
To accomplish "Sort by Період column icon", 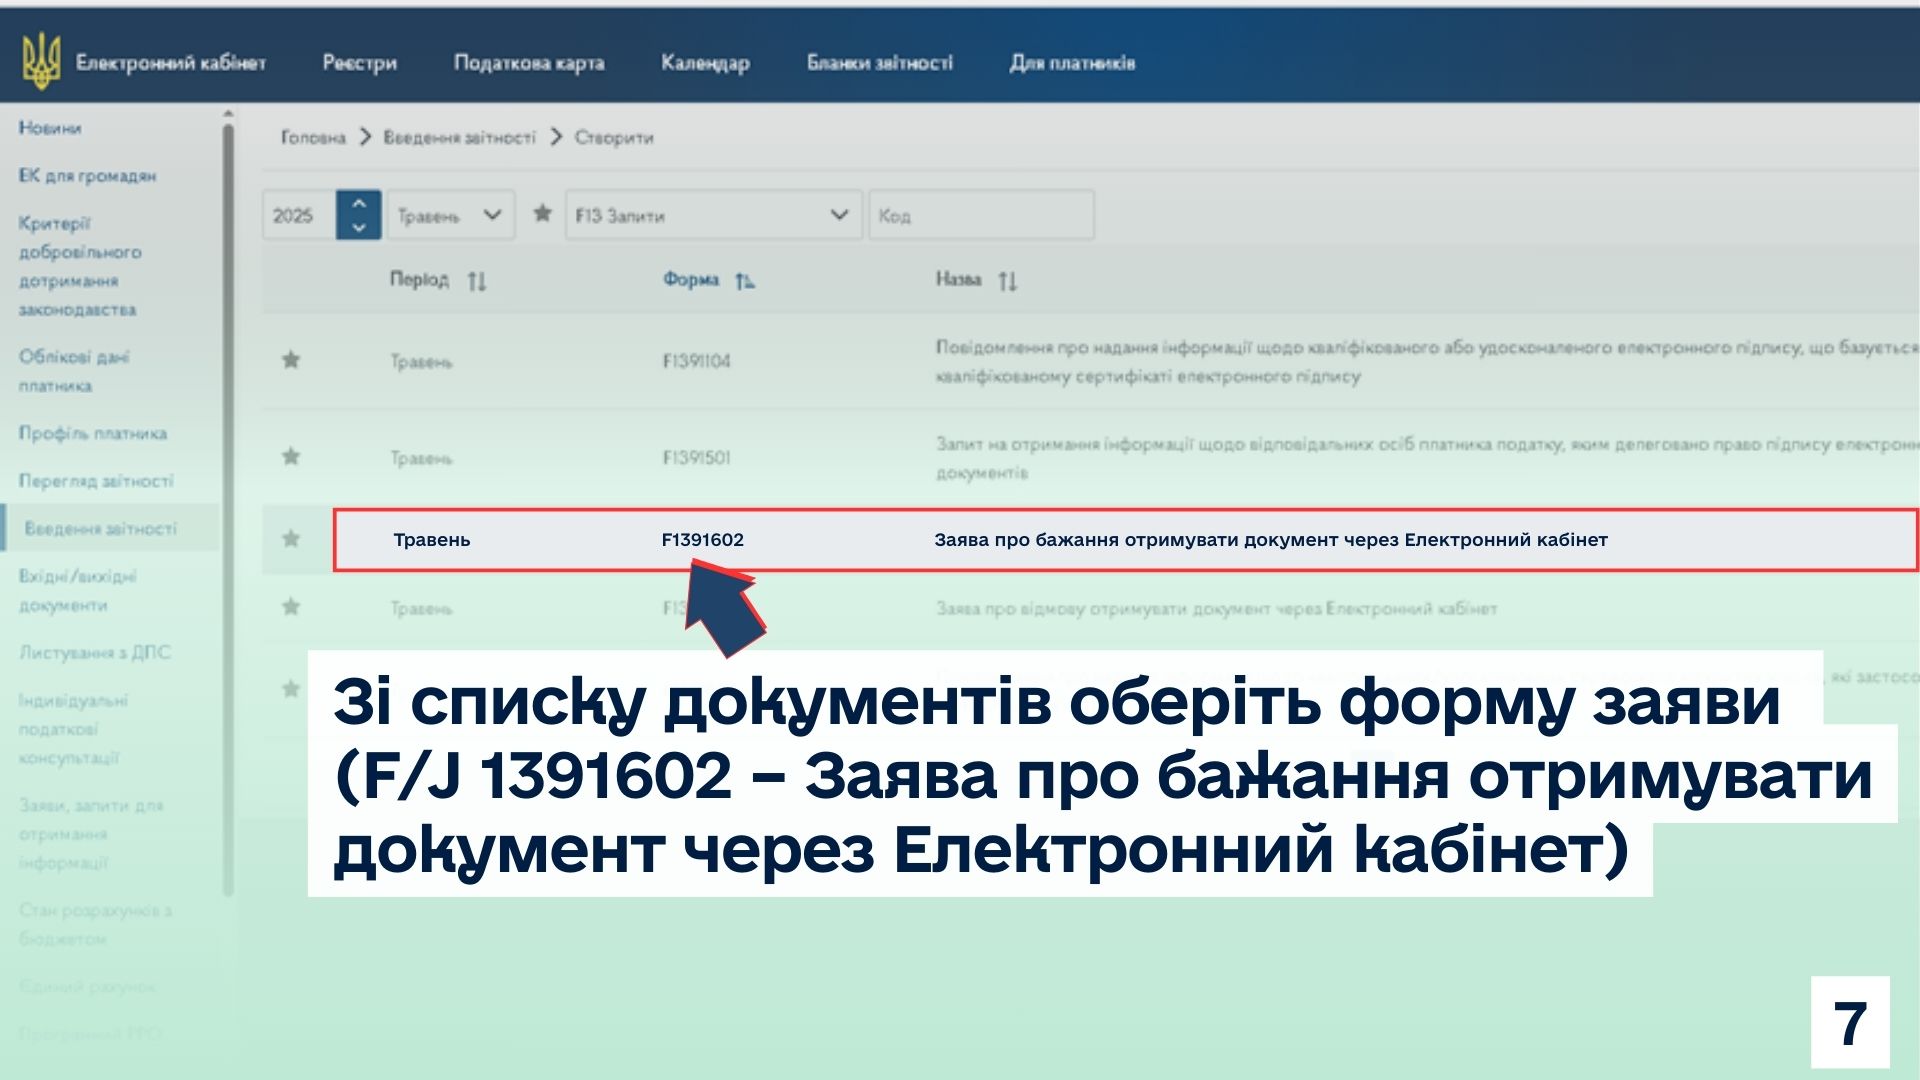I will (x=477, y=281).
